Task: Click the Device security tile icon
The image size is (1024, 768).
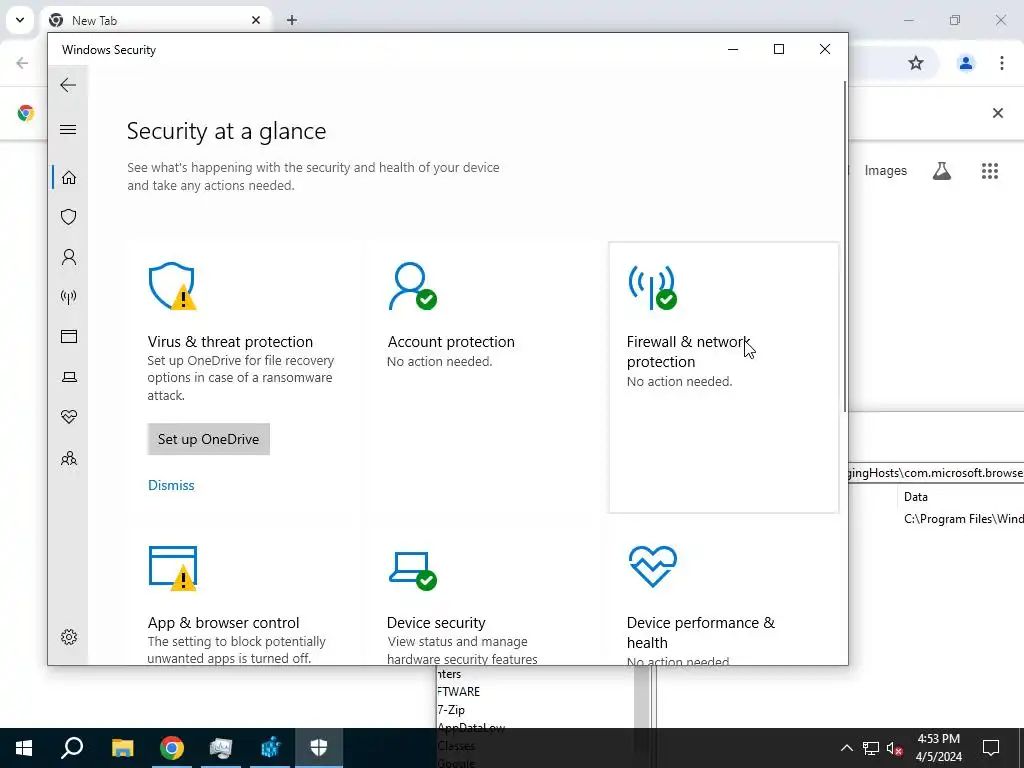Action: (413, 571)
